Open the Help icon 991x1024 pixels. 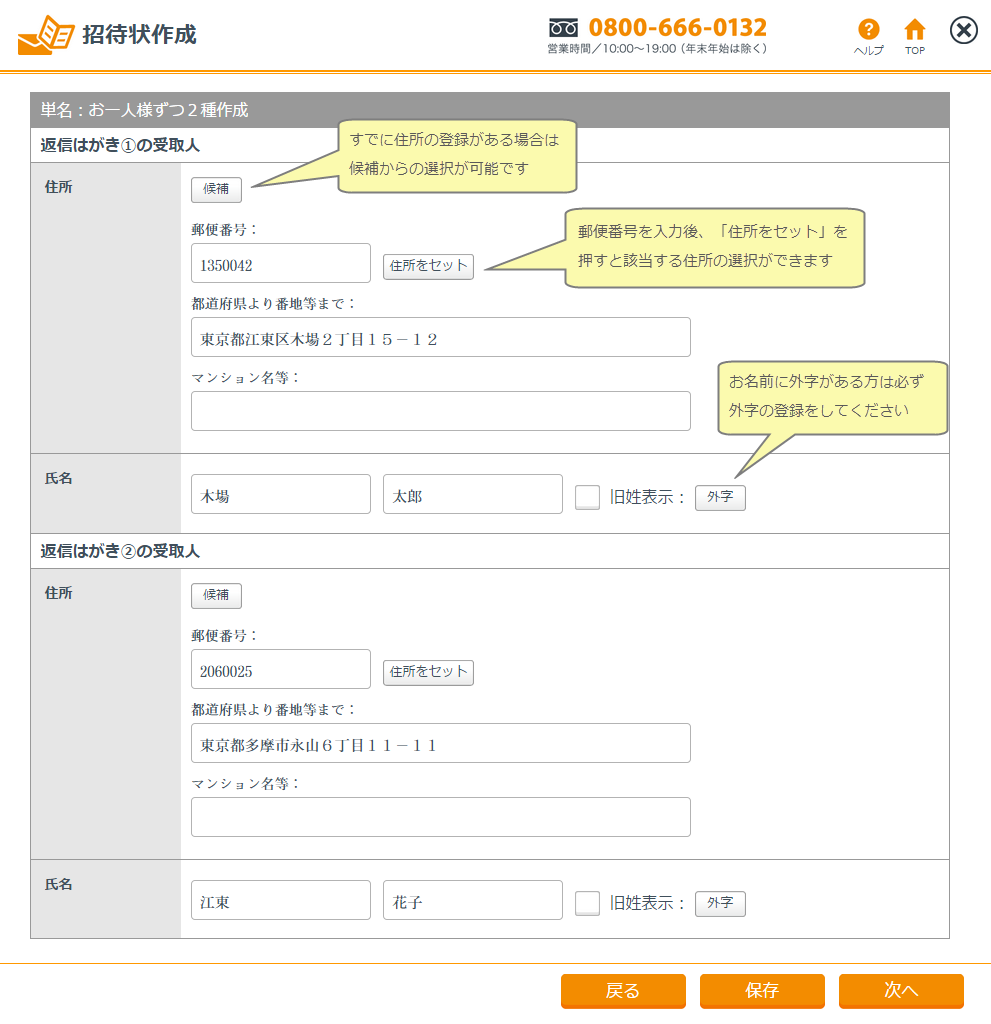point(868,31)
